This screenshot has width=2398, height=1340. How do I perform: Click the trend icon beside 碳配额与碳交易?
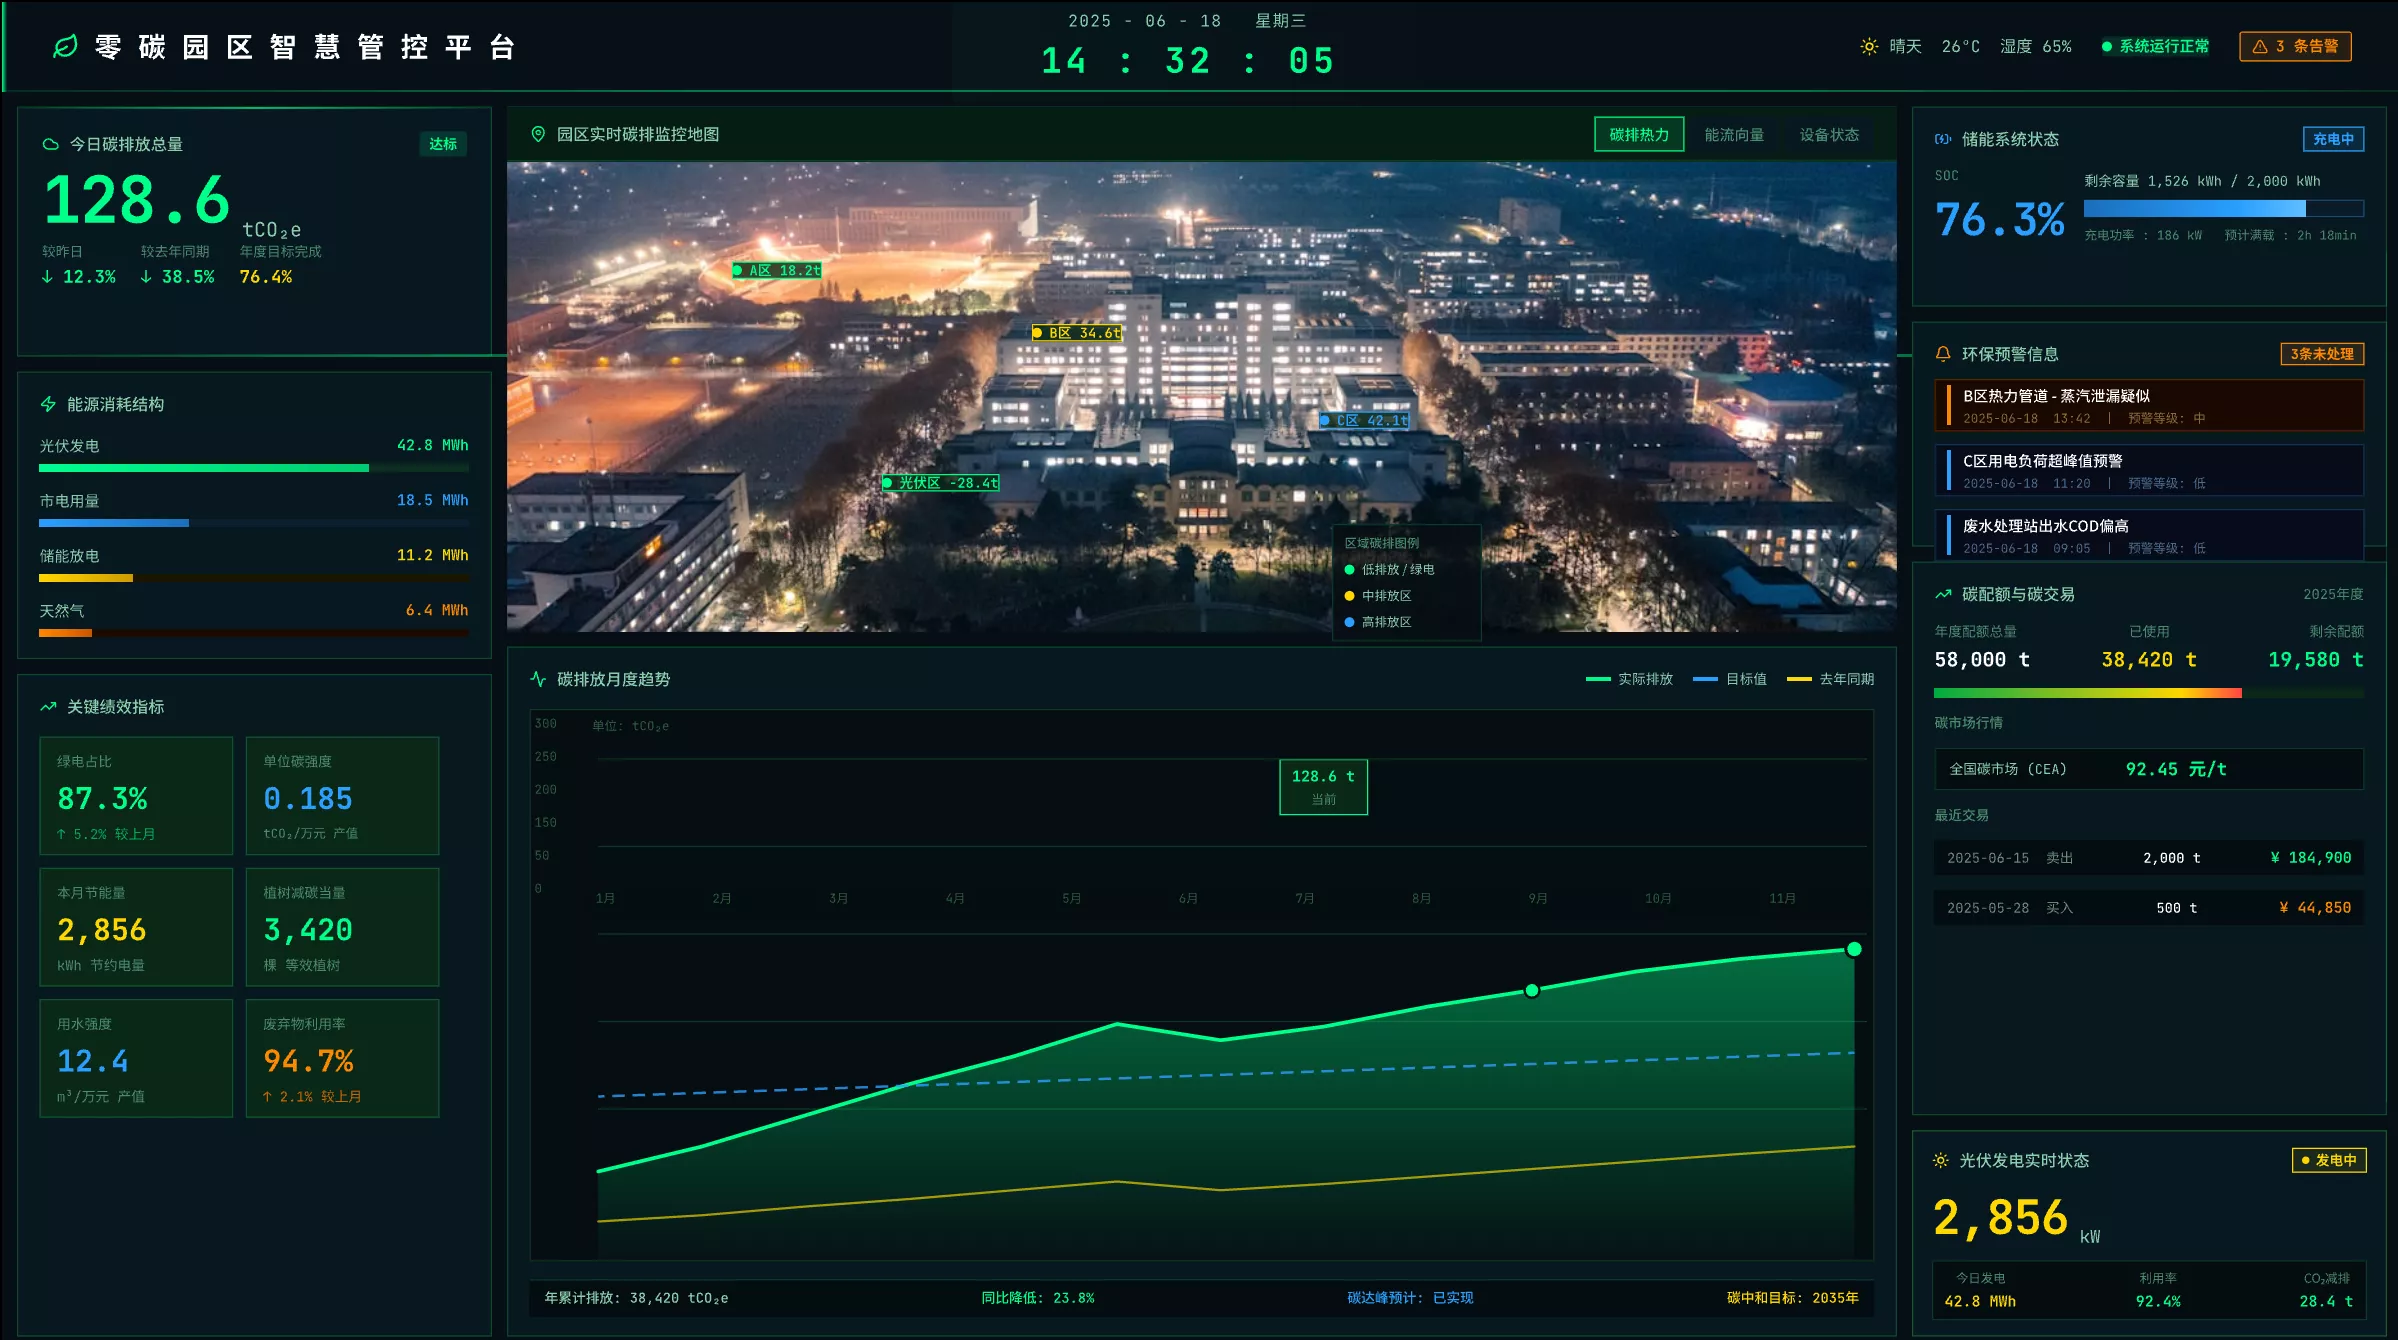tap(1943, 594)
